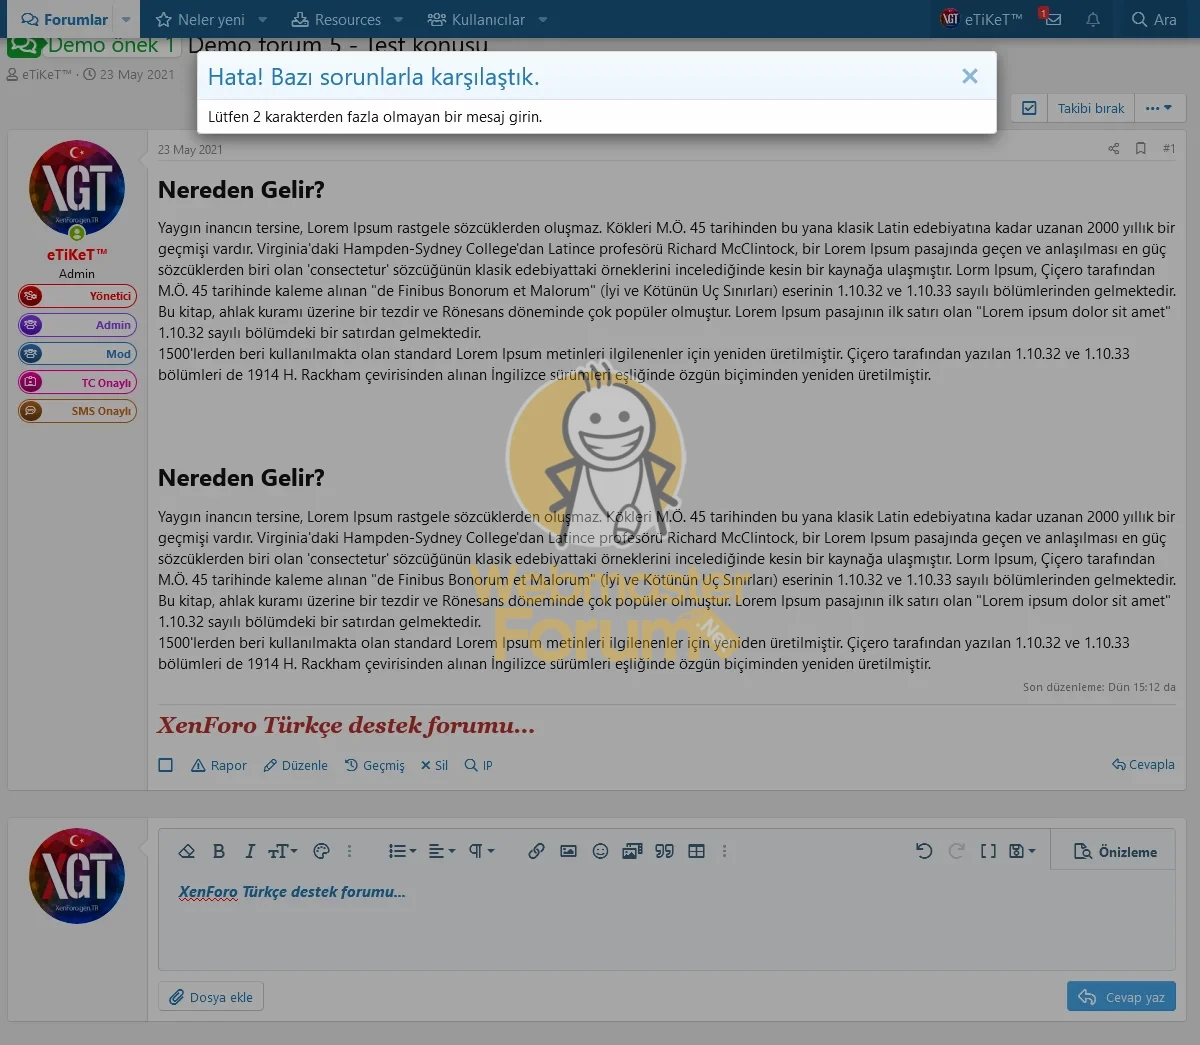Report the post with Rapor
1200x1045 pixels.
click(x=219, y=765)
